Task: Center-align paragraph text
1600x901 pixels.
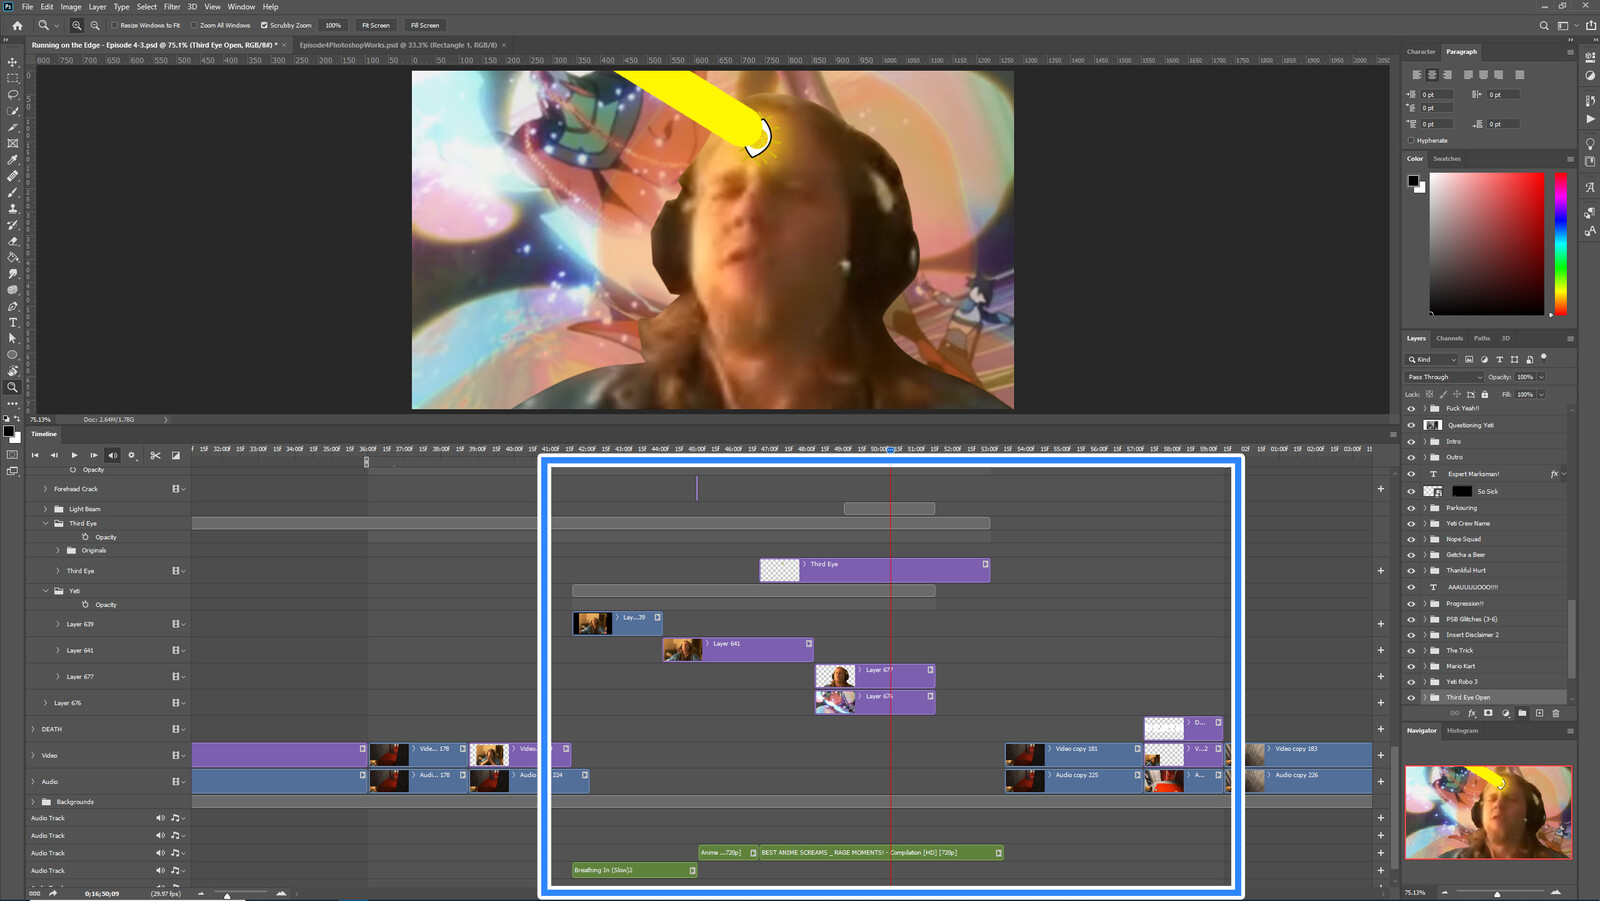Action: point(1432,75)
